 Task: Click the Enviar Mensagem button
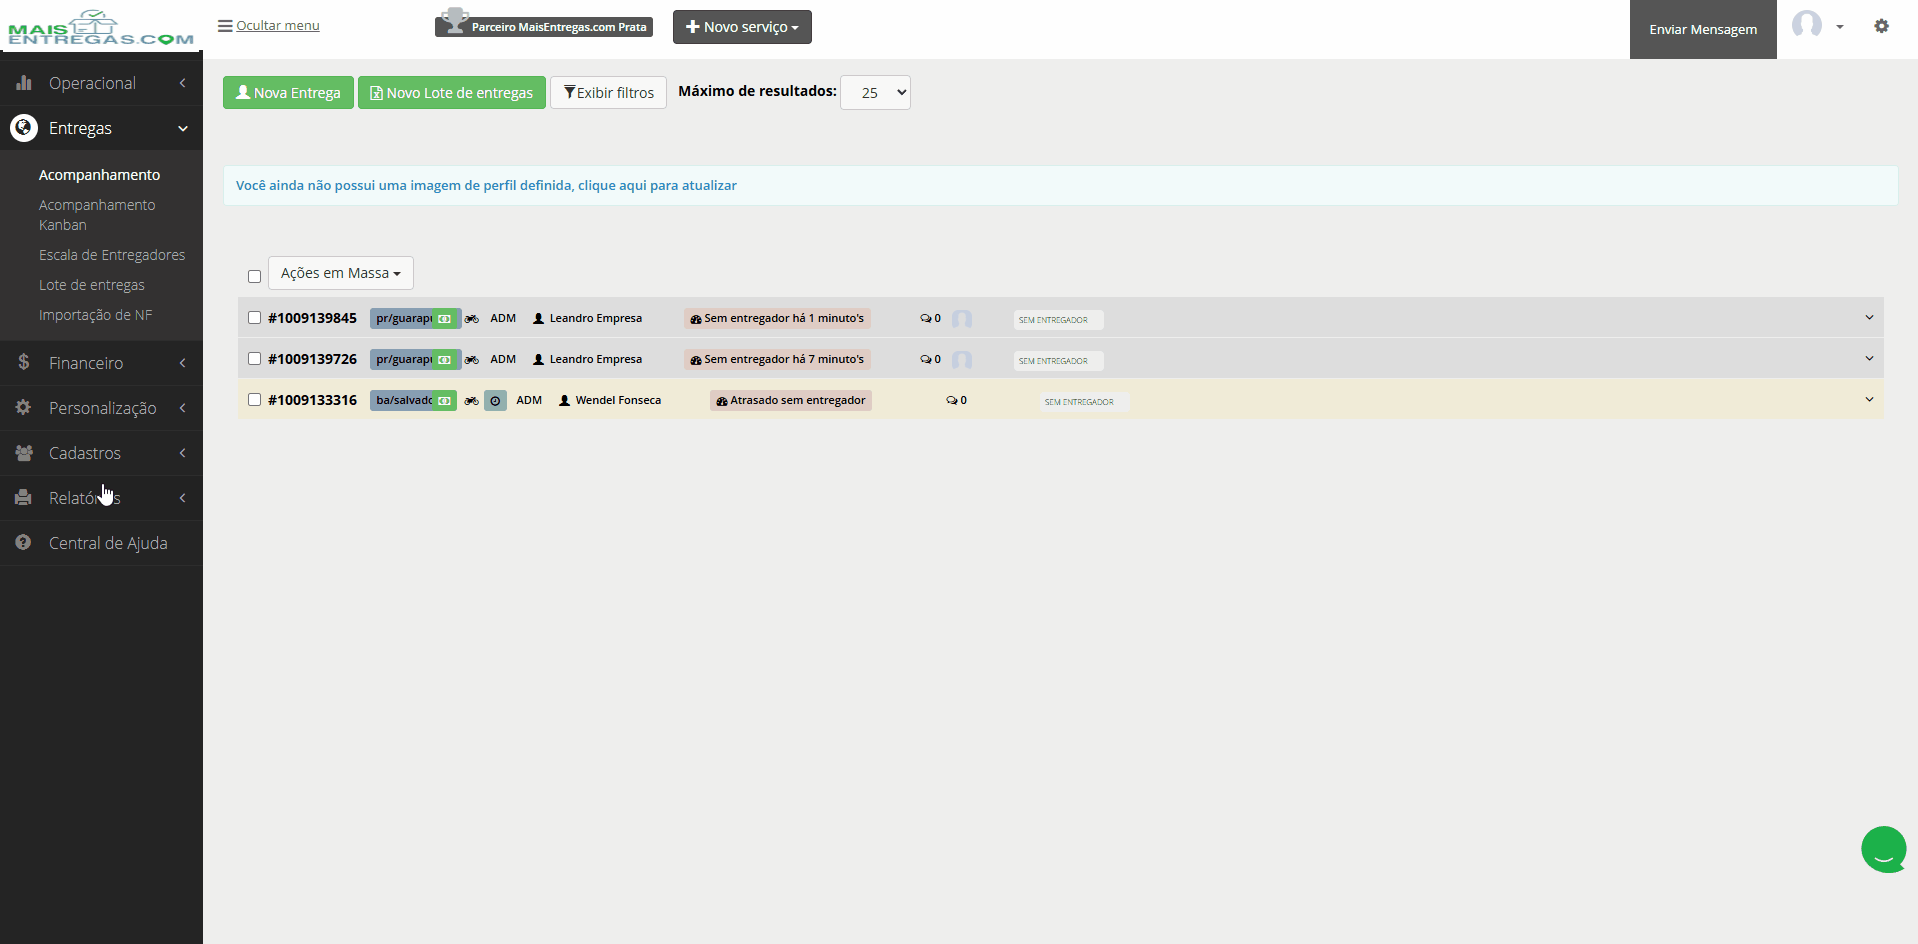coord(1703,29)
